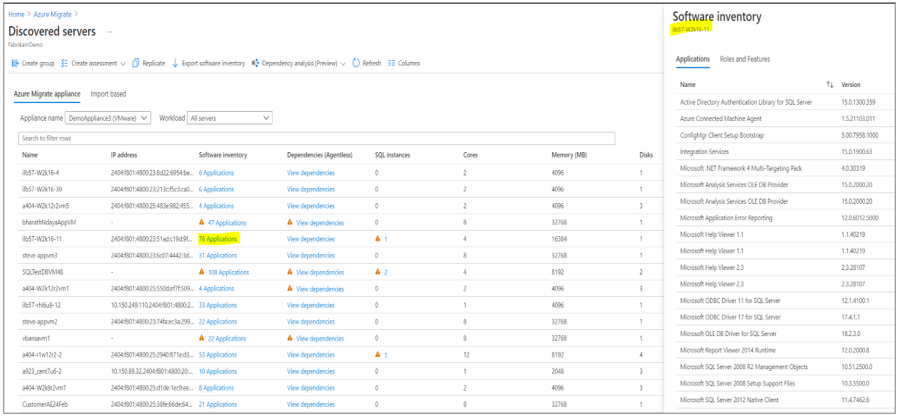This screenshot has width=900, height=419.
Task: View dependencies for a404-W2k12r2vm5
Action: pos(311,205)
